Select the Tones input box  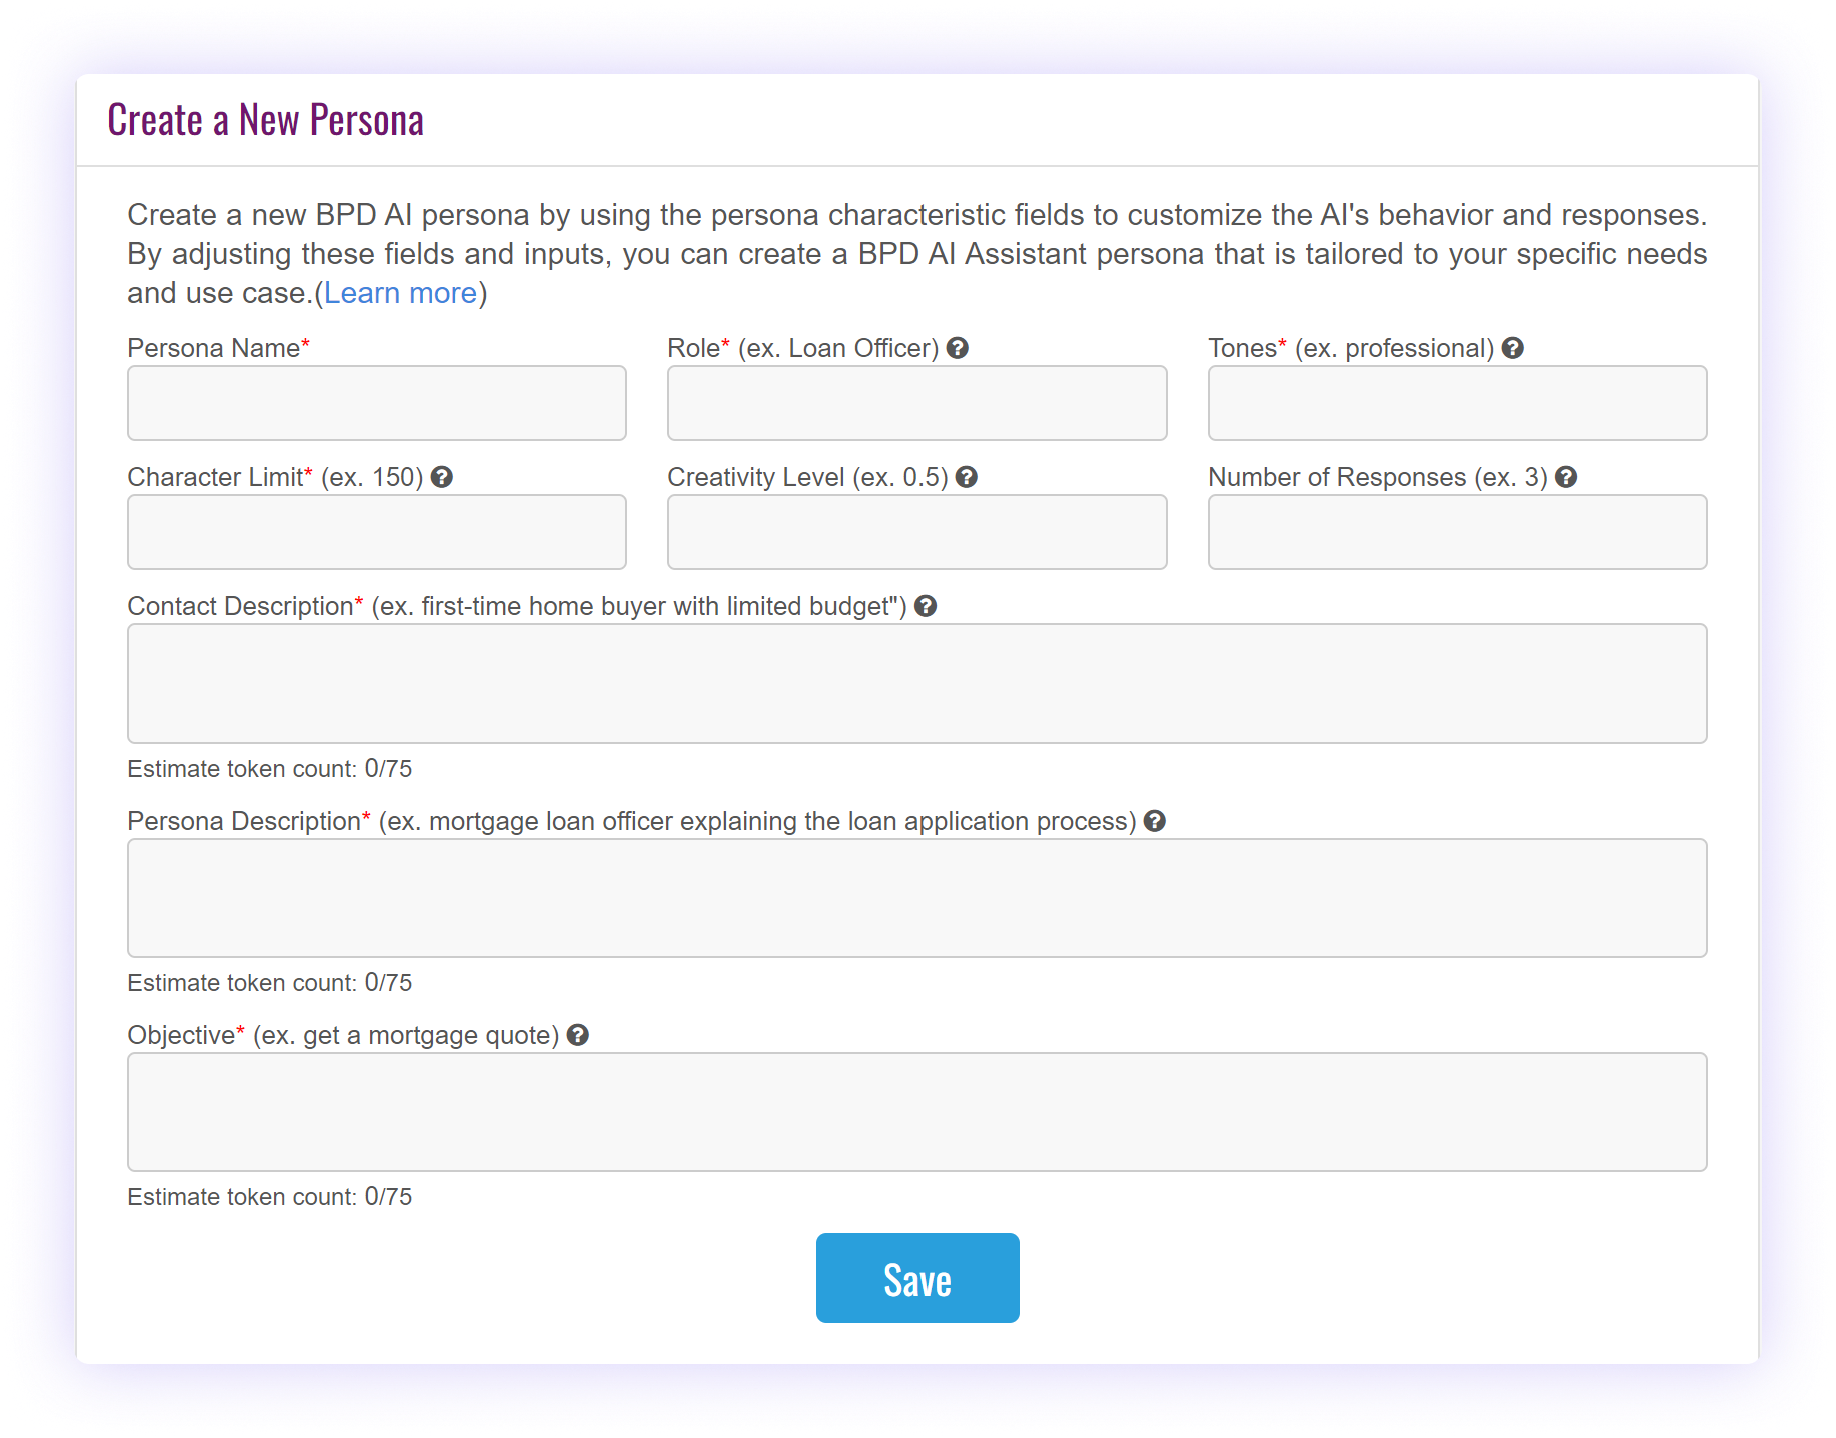[1458, 403]
